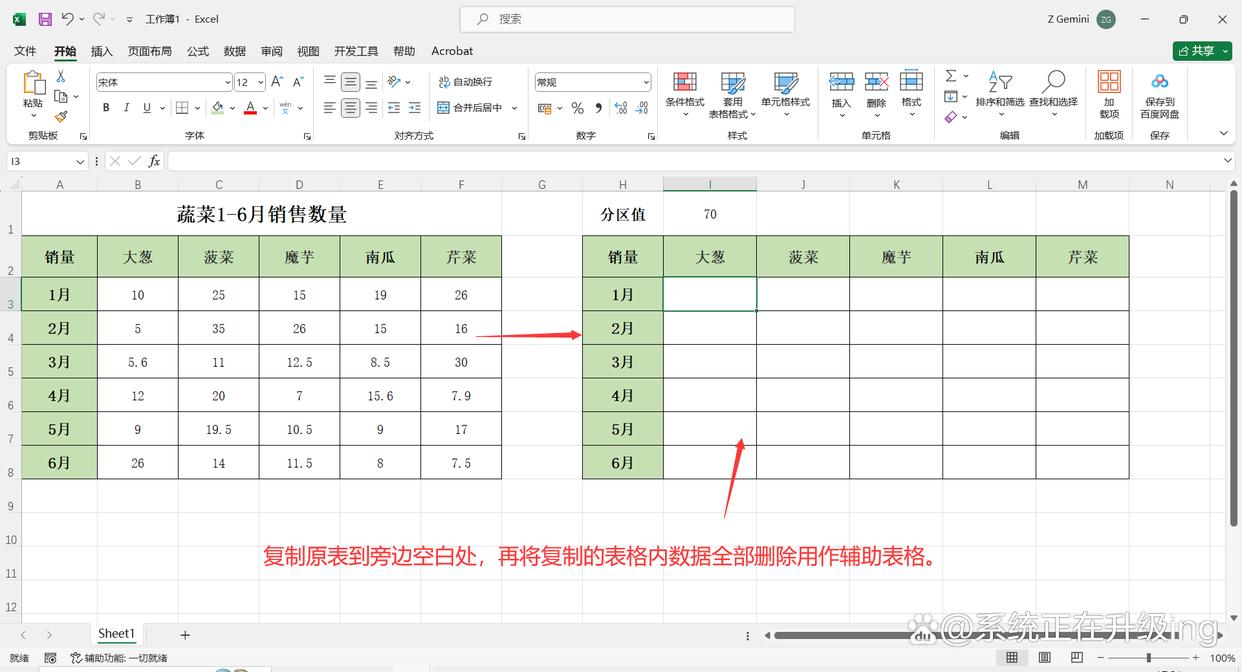Open the 数据 (Data) ribbon tab
Screen dimensions: 1242x672
coord(235,51)
